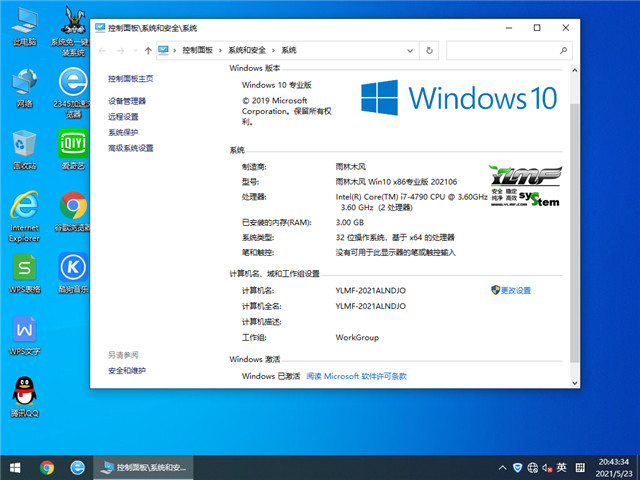This screenshot has width=640, height=480.
Task: Open 远程设置 link
Action: (x=123, y=117)
